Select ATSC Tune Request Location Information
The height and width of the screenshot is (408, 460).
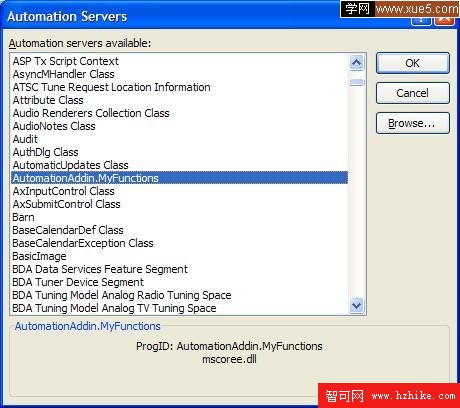[111, 87]
